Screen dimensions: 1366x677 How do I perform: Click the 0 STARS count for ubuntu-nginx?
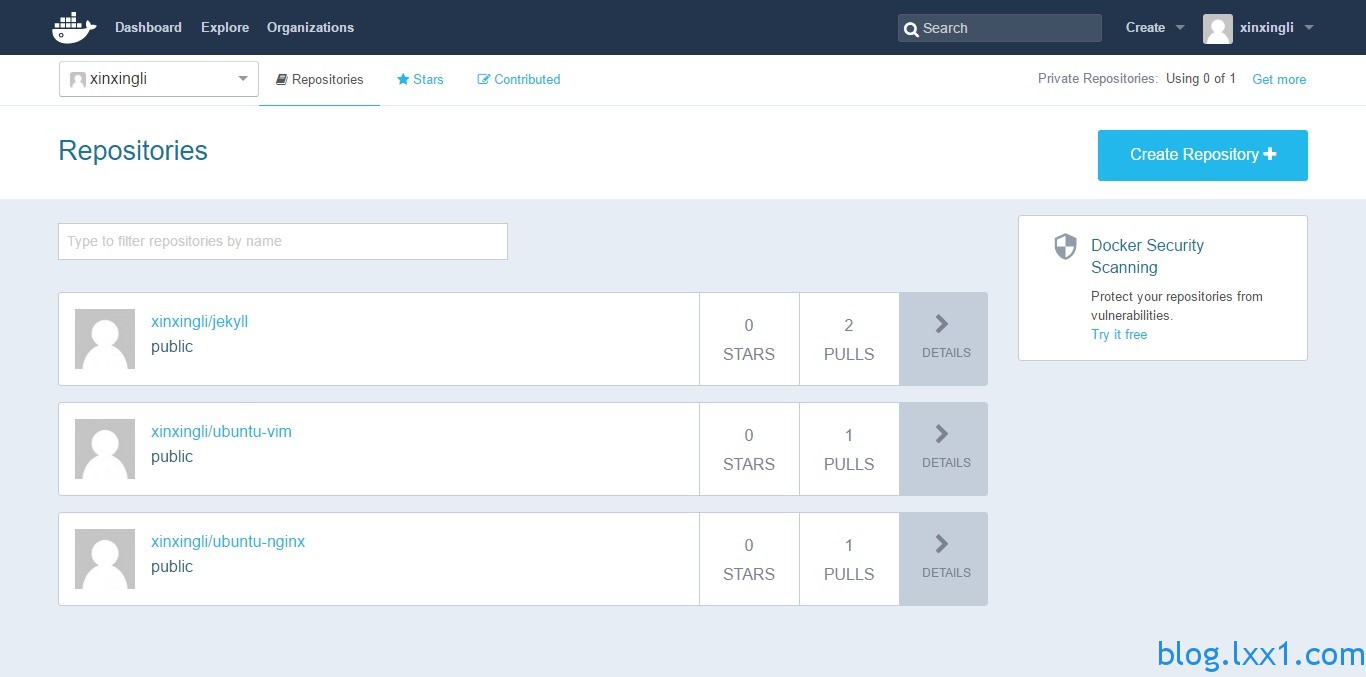749,559
